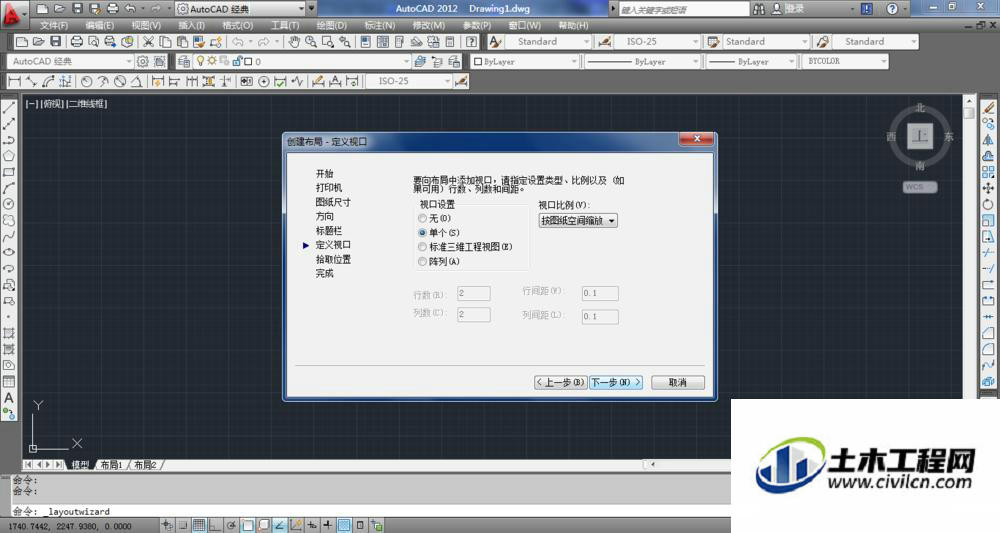Click the Linear dimension tool
This screenshot has width=1000, height=533.
coord(14,81)
